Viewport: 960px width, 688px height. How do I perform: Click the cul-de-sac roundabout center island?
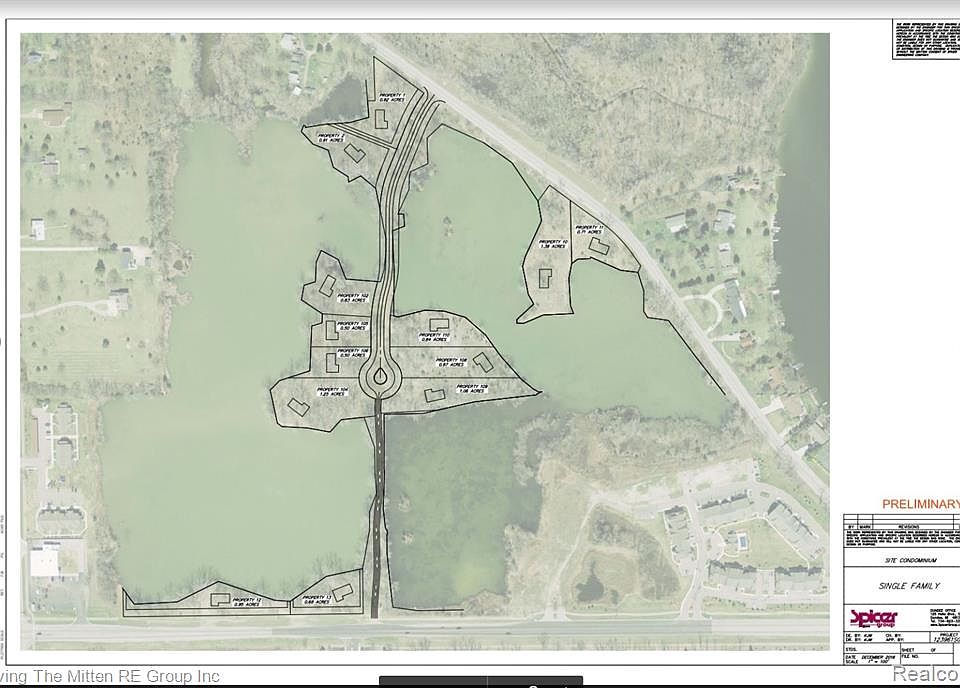click(x=381, y=378)
